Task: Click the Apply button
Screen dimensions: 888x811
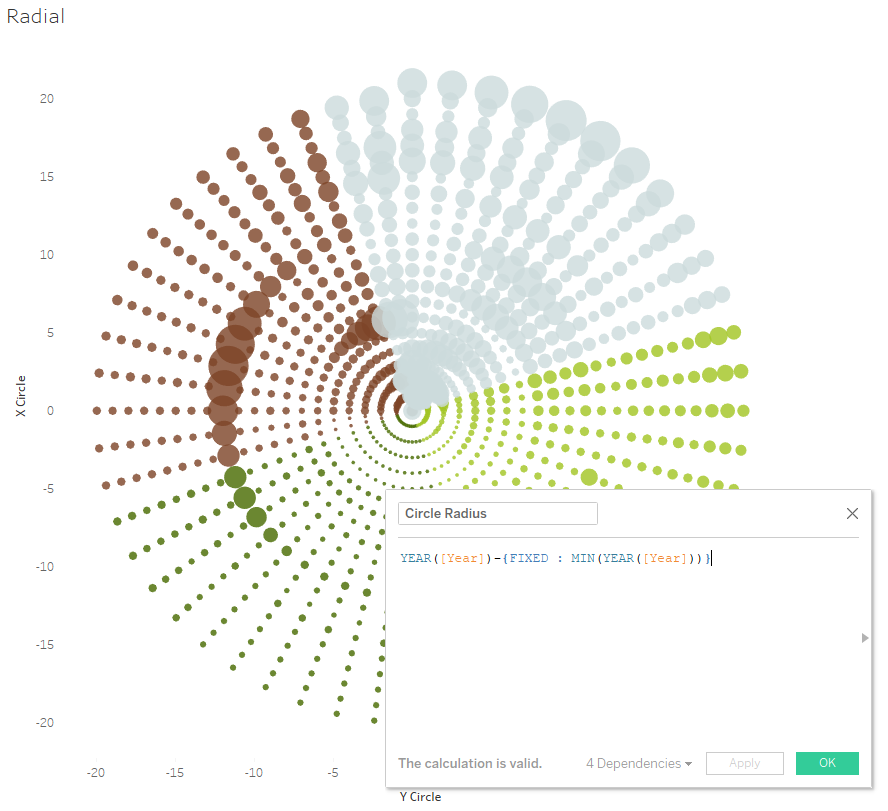Action: point(744,762)
